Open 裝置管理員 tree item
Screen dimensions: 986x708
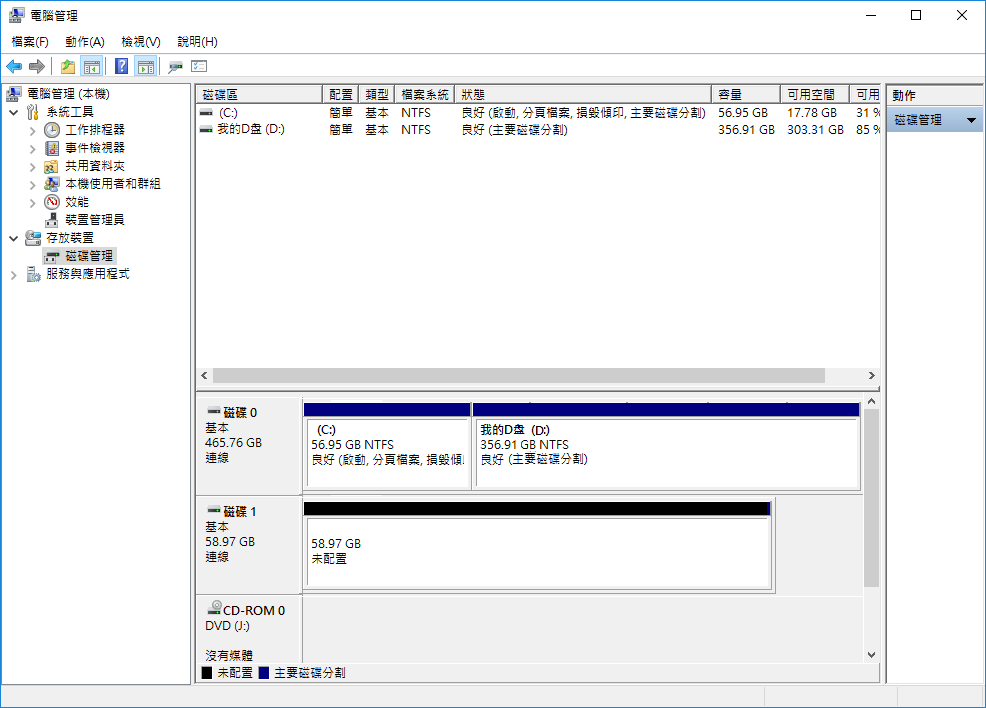[x=95, y=219]
